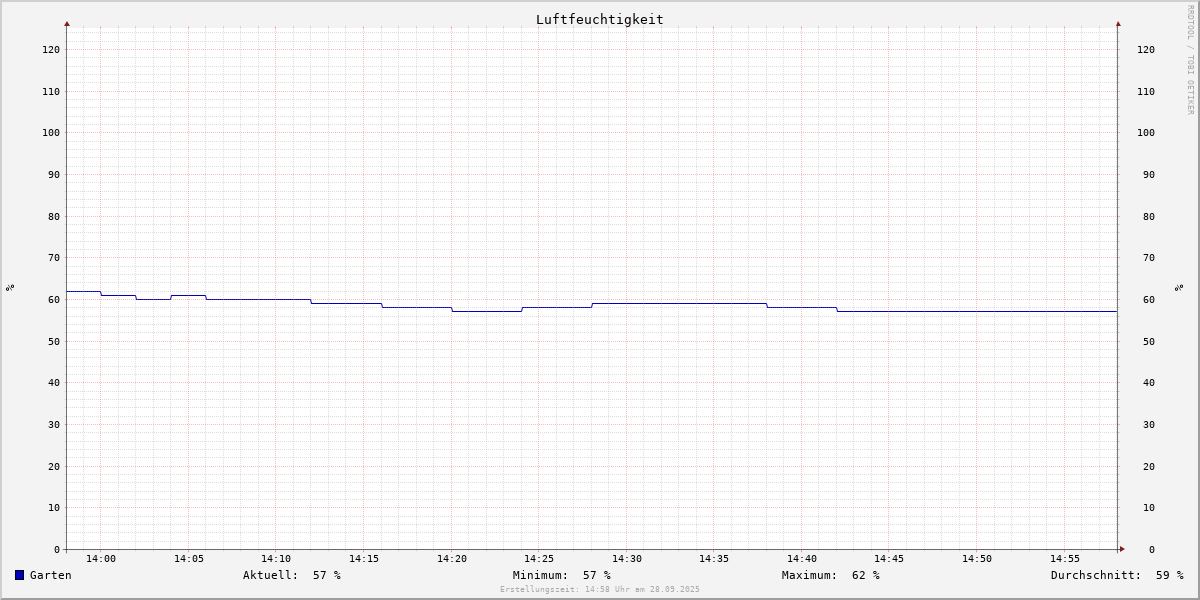This screenshot has width=1200, height=600.
Task: Click the 14:10 time axis label
Action: pyautogui.click(x=276, y=559)
